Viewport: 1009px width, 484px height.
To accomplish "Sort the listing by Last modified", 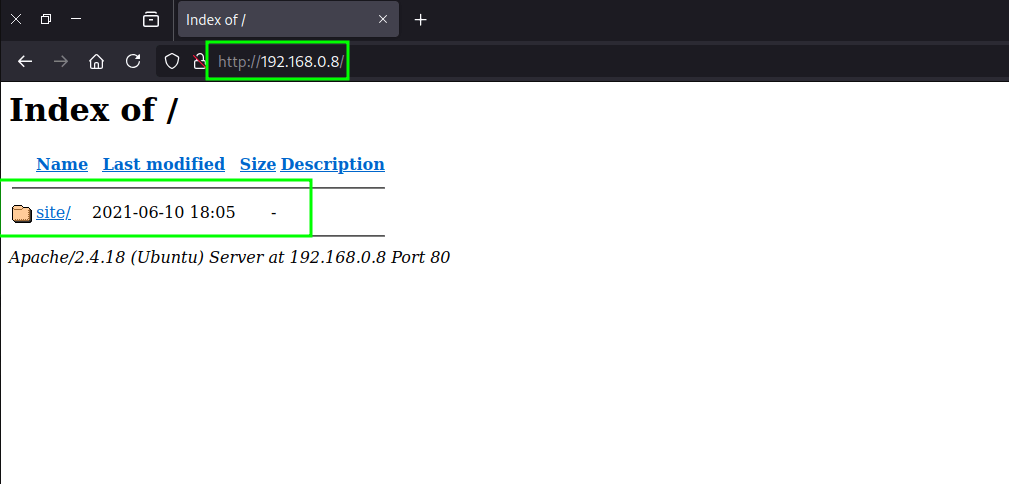I will (x=163, y=164).
